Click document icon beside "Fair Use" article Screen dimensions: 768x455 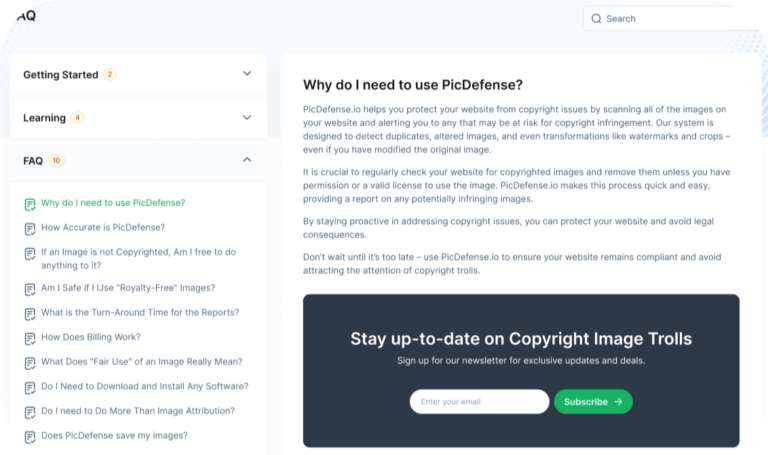point(30,362)
